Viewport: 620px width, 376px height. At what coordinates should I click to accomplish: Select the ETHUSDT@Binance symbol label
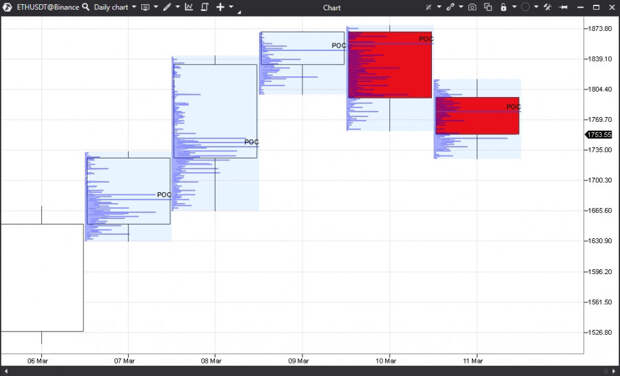[48, 7]
